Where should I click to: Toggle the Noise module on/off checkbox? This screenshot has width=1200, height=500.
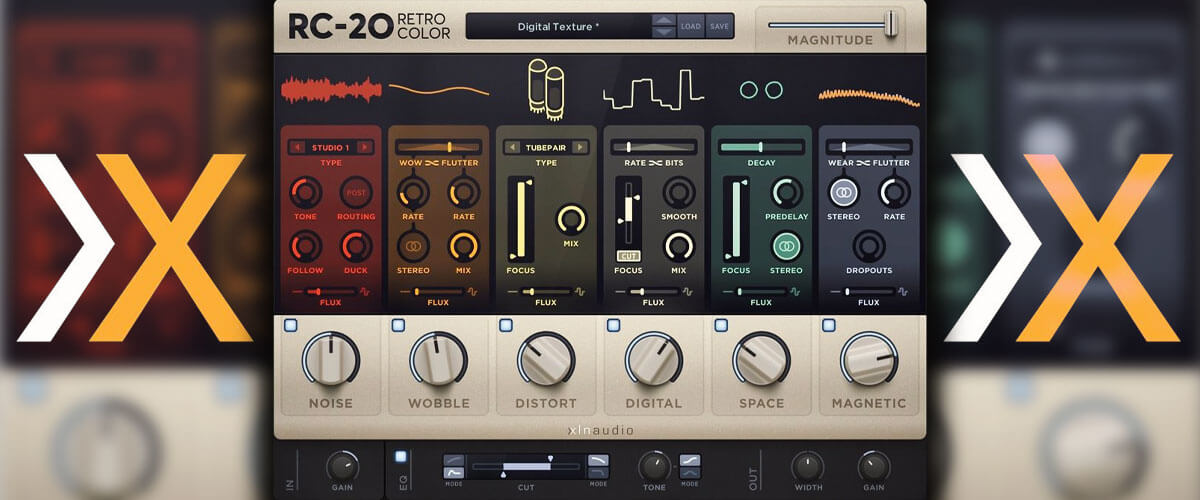click(x=290, y=325)
